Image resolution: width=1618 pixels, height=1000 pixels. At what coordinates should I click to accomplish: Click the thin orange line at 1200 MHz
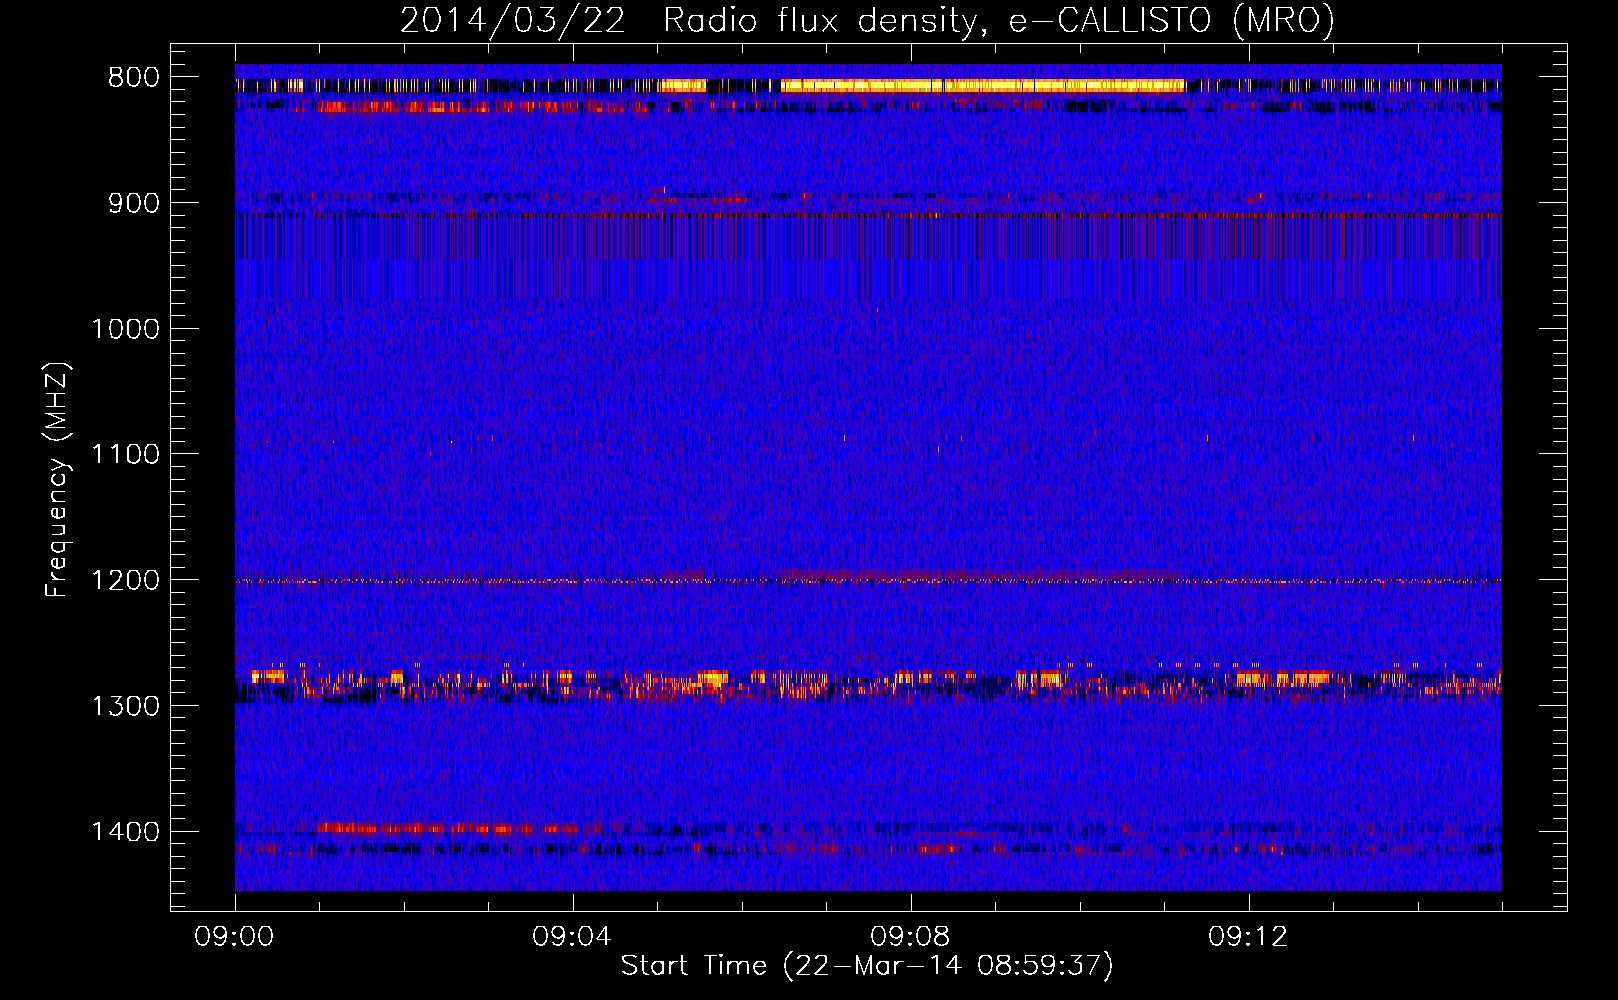[x=868, y=581]
